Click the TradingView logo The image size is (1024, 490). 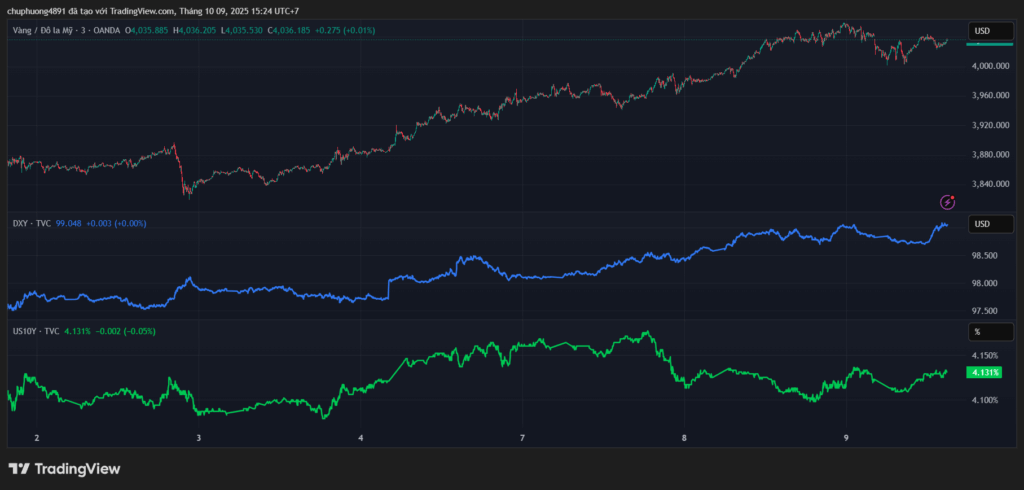click(64, 468)
